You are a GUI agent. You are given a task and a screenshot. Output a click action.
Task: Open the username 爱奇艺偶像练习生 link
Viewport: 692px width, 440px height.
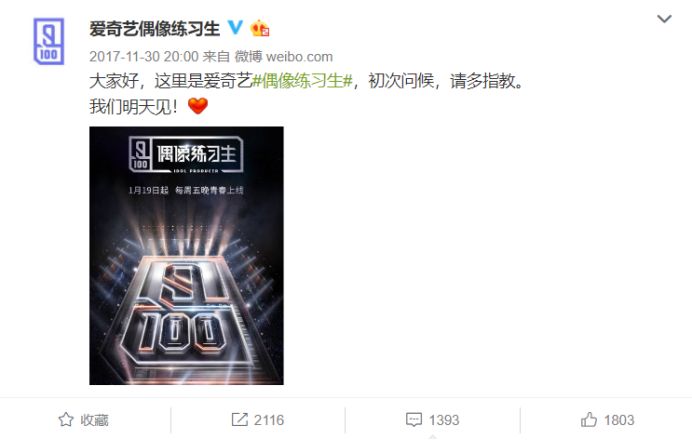click(154, 29)
